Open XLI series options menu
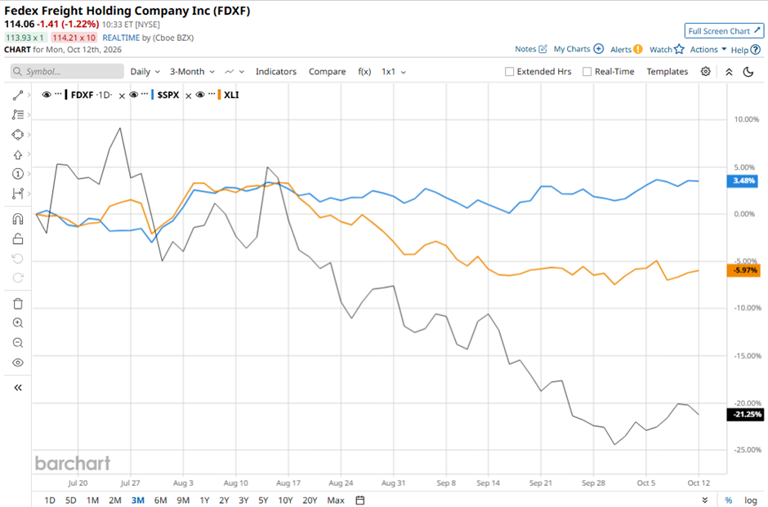The width and height of the screenshot is (768, 507). tap(211, 94)
